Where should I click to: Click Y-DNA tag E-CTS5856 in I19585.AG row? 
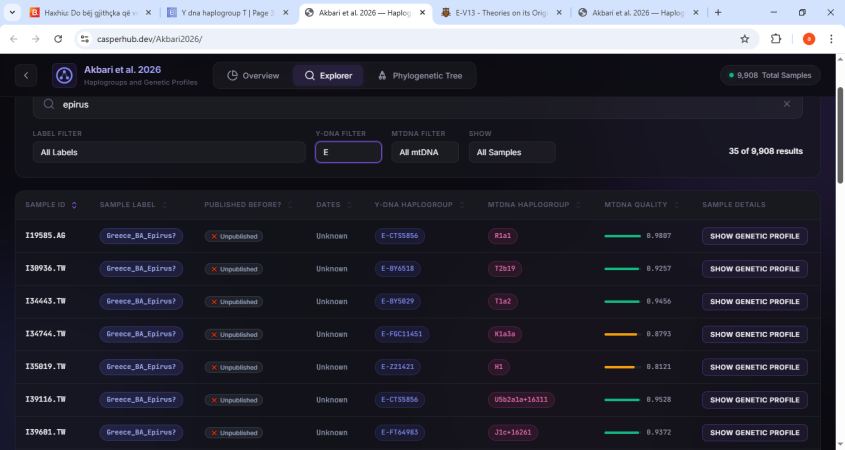[x=399, y=236]
